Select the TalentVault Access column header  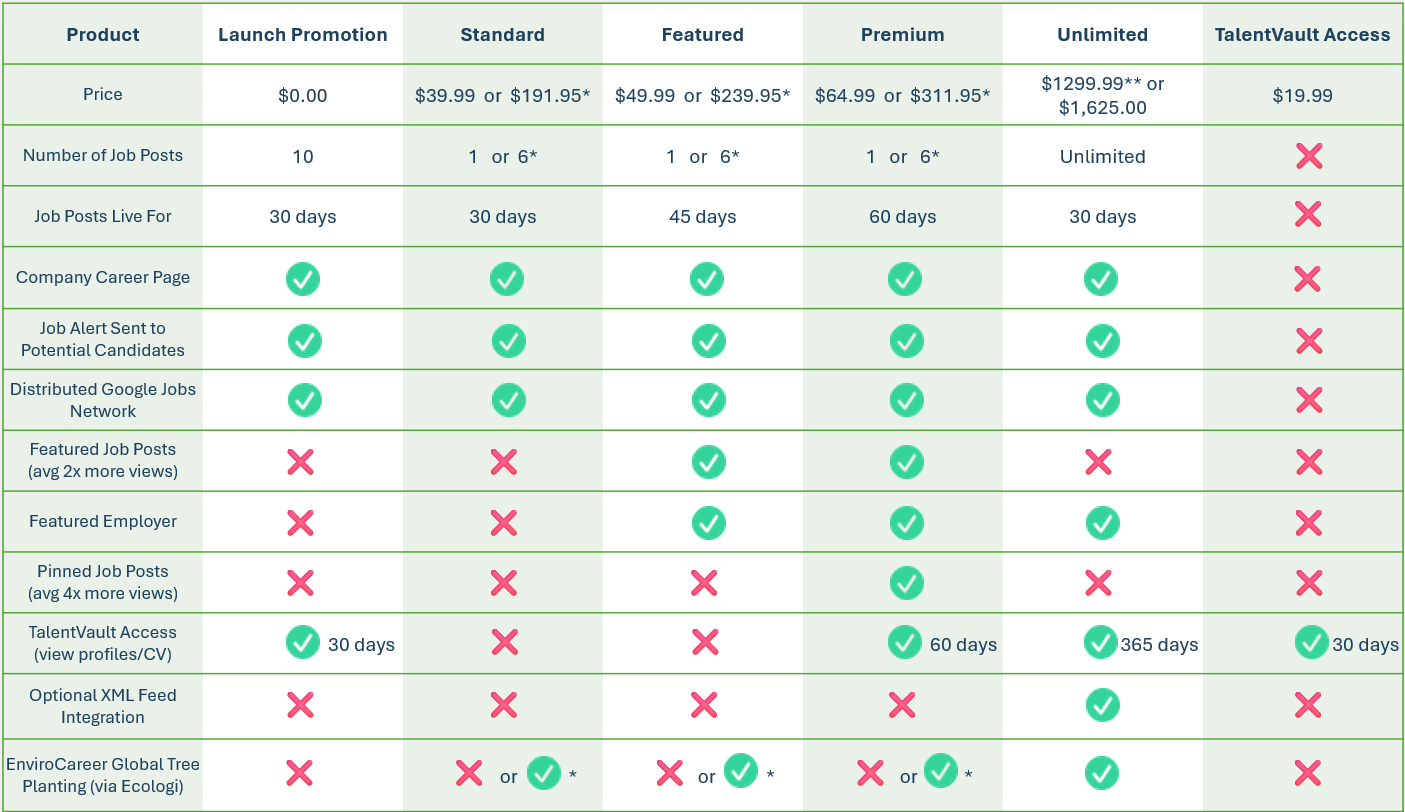[x=1302, y=35]
